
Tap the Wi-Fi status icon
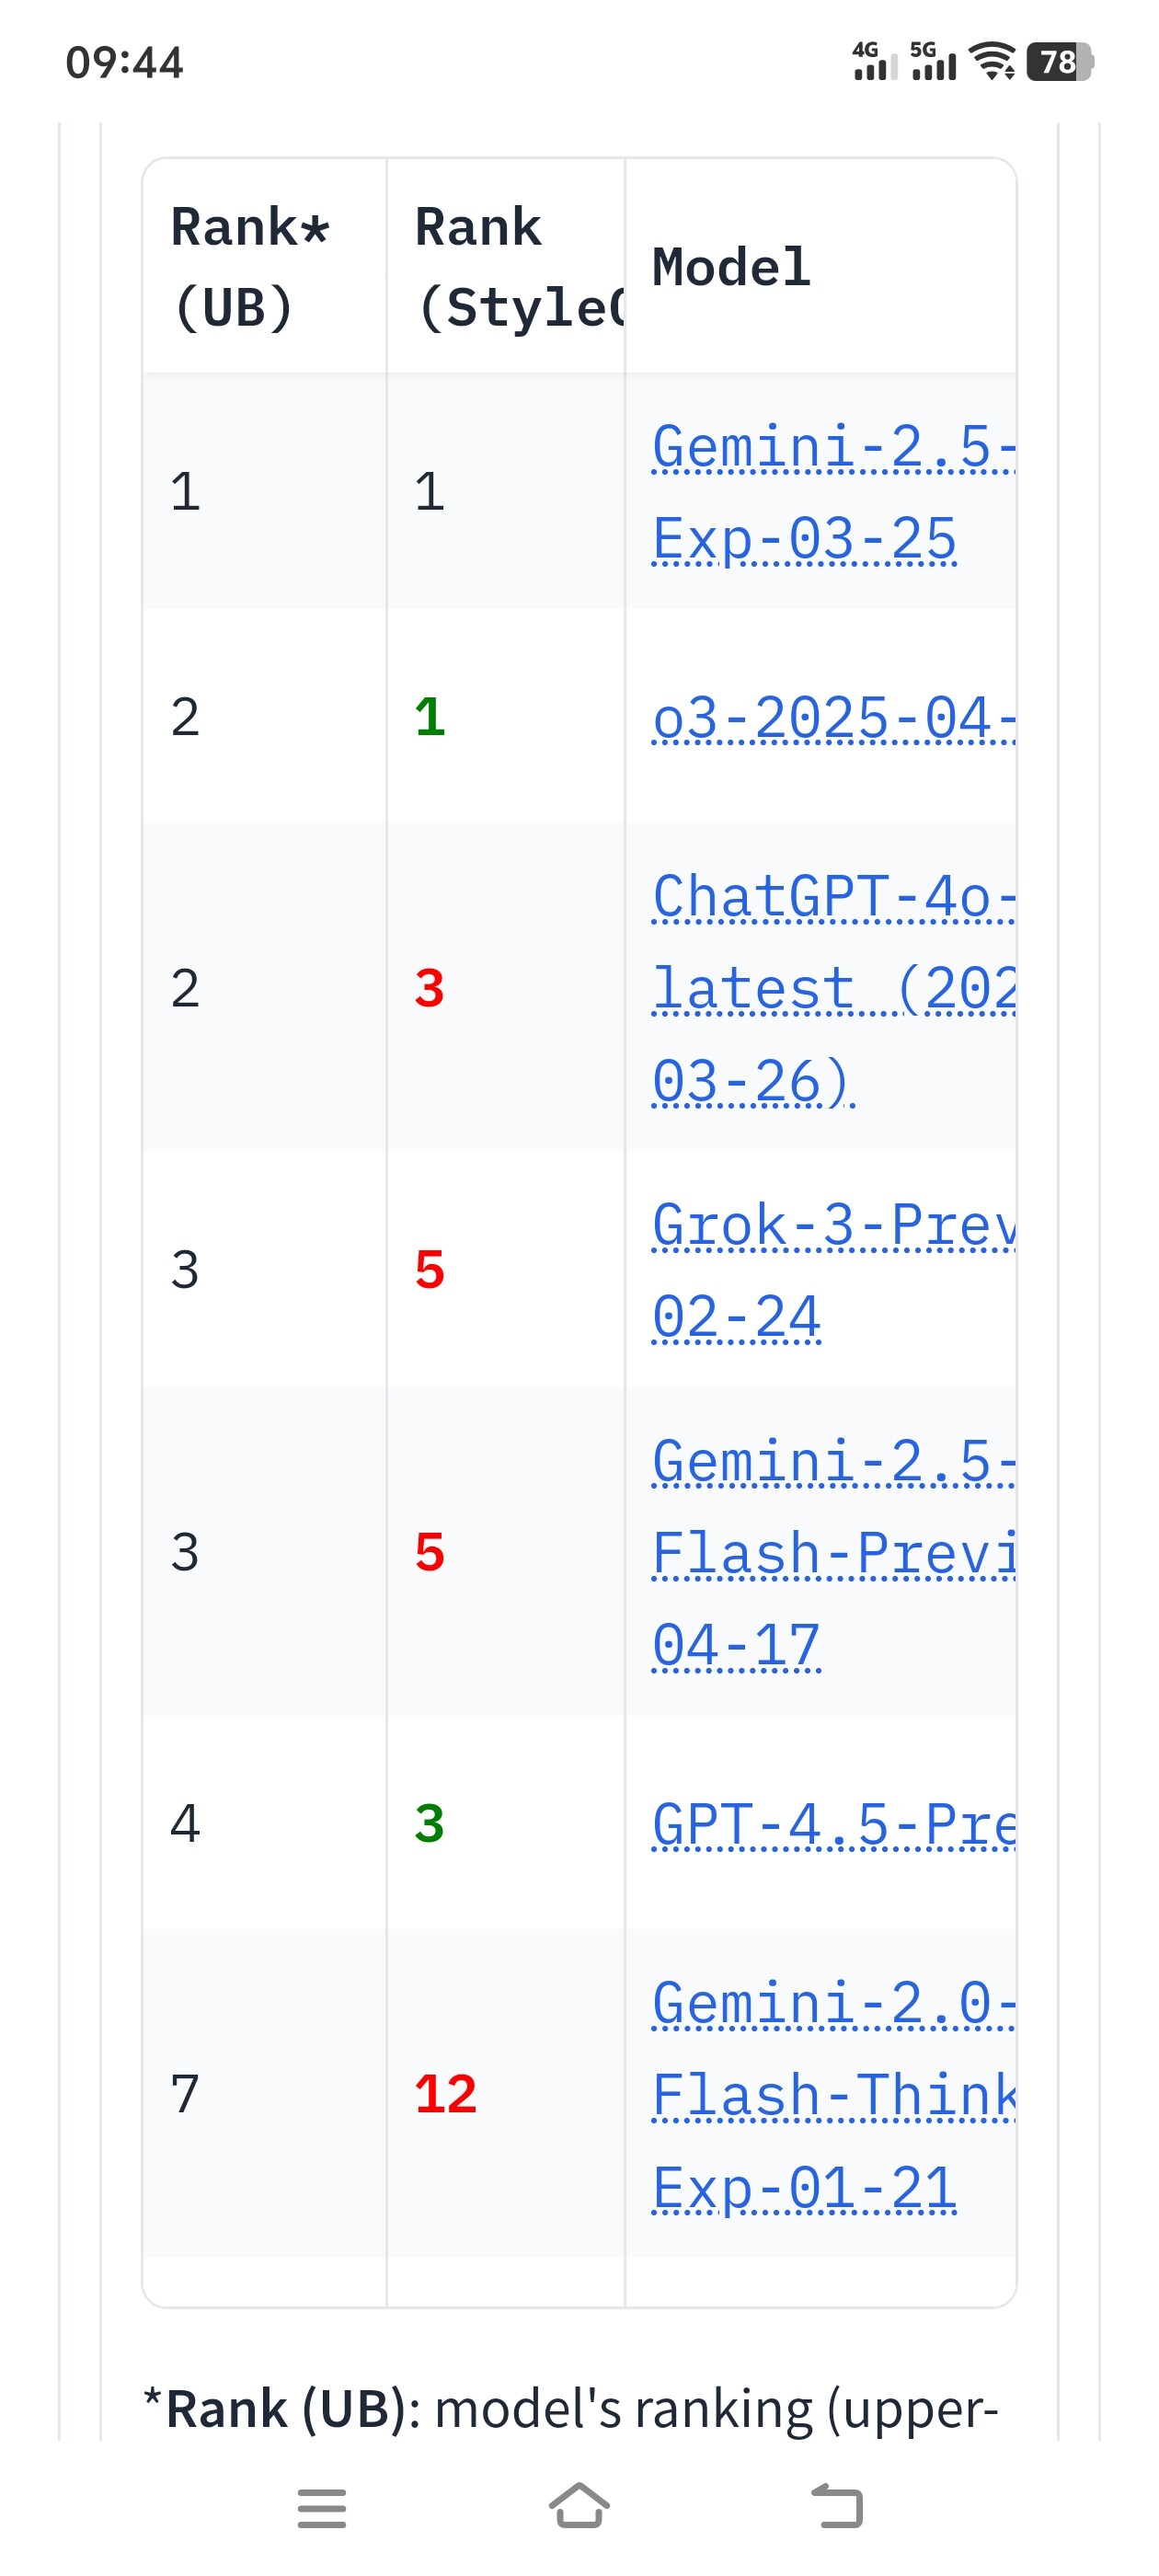click(993, 62)
